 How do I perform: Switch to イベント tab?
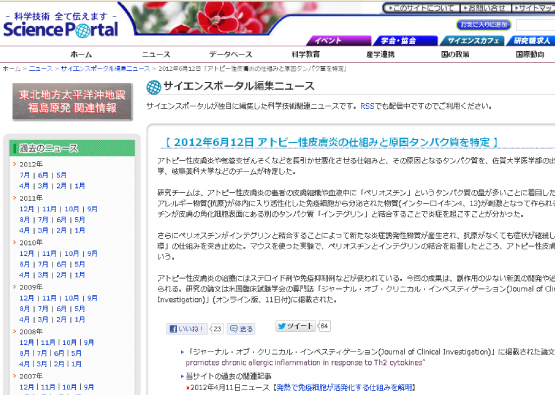click(338, 41)
